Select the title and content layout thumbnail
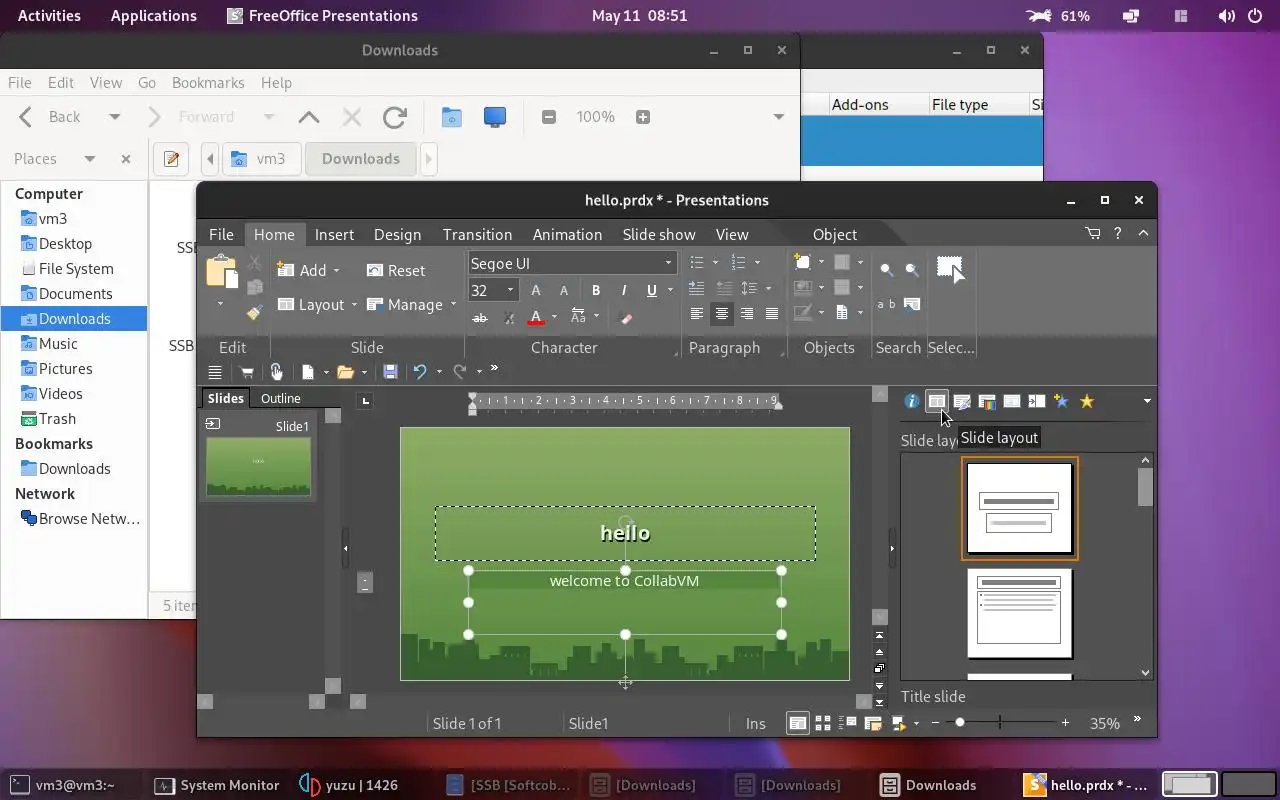 [1020, 614]
